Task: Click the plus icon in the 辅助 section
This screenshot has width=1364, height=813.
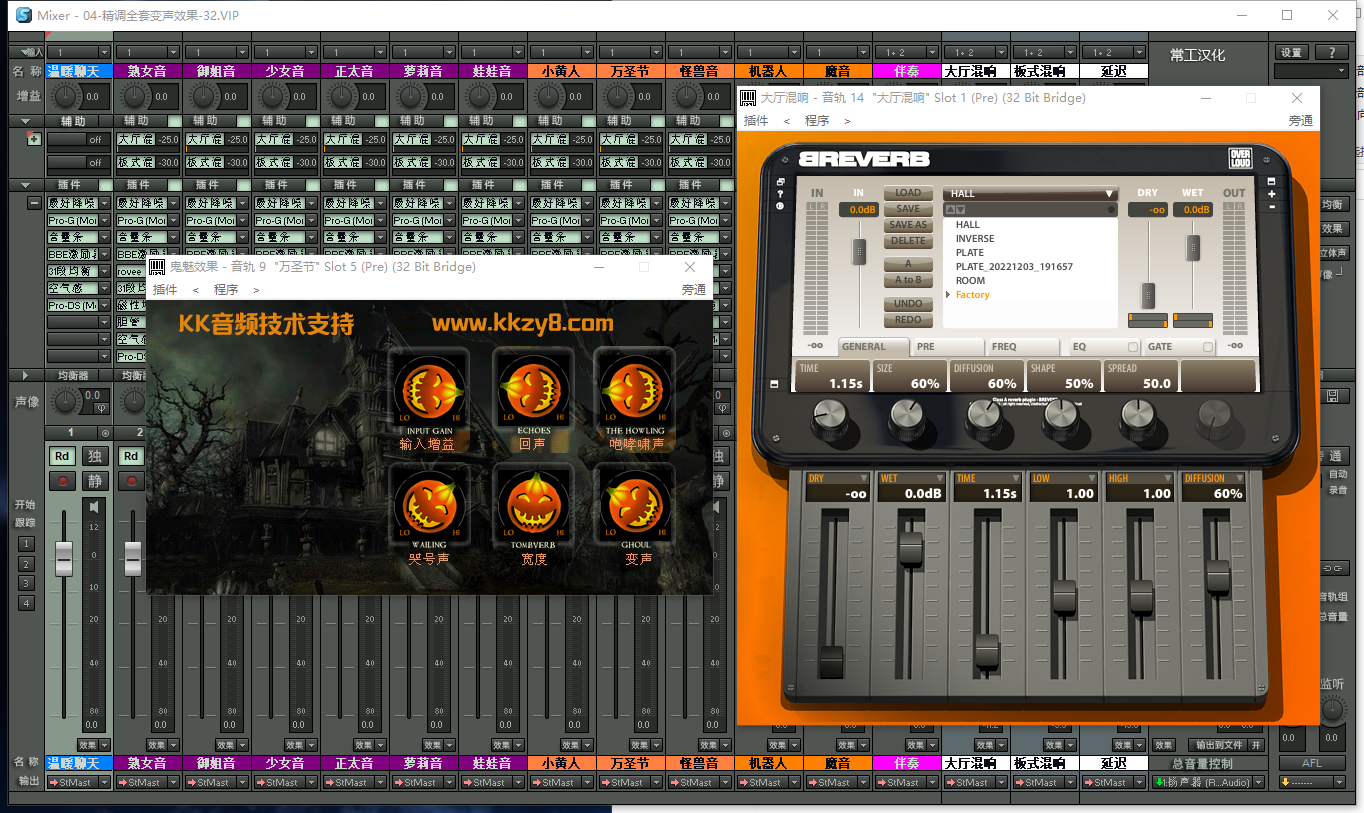Action: [33, 140]
